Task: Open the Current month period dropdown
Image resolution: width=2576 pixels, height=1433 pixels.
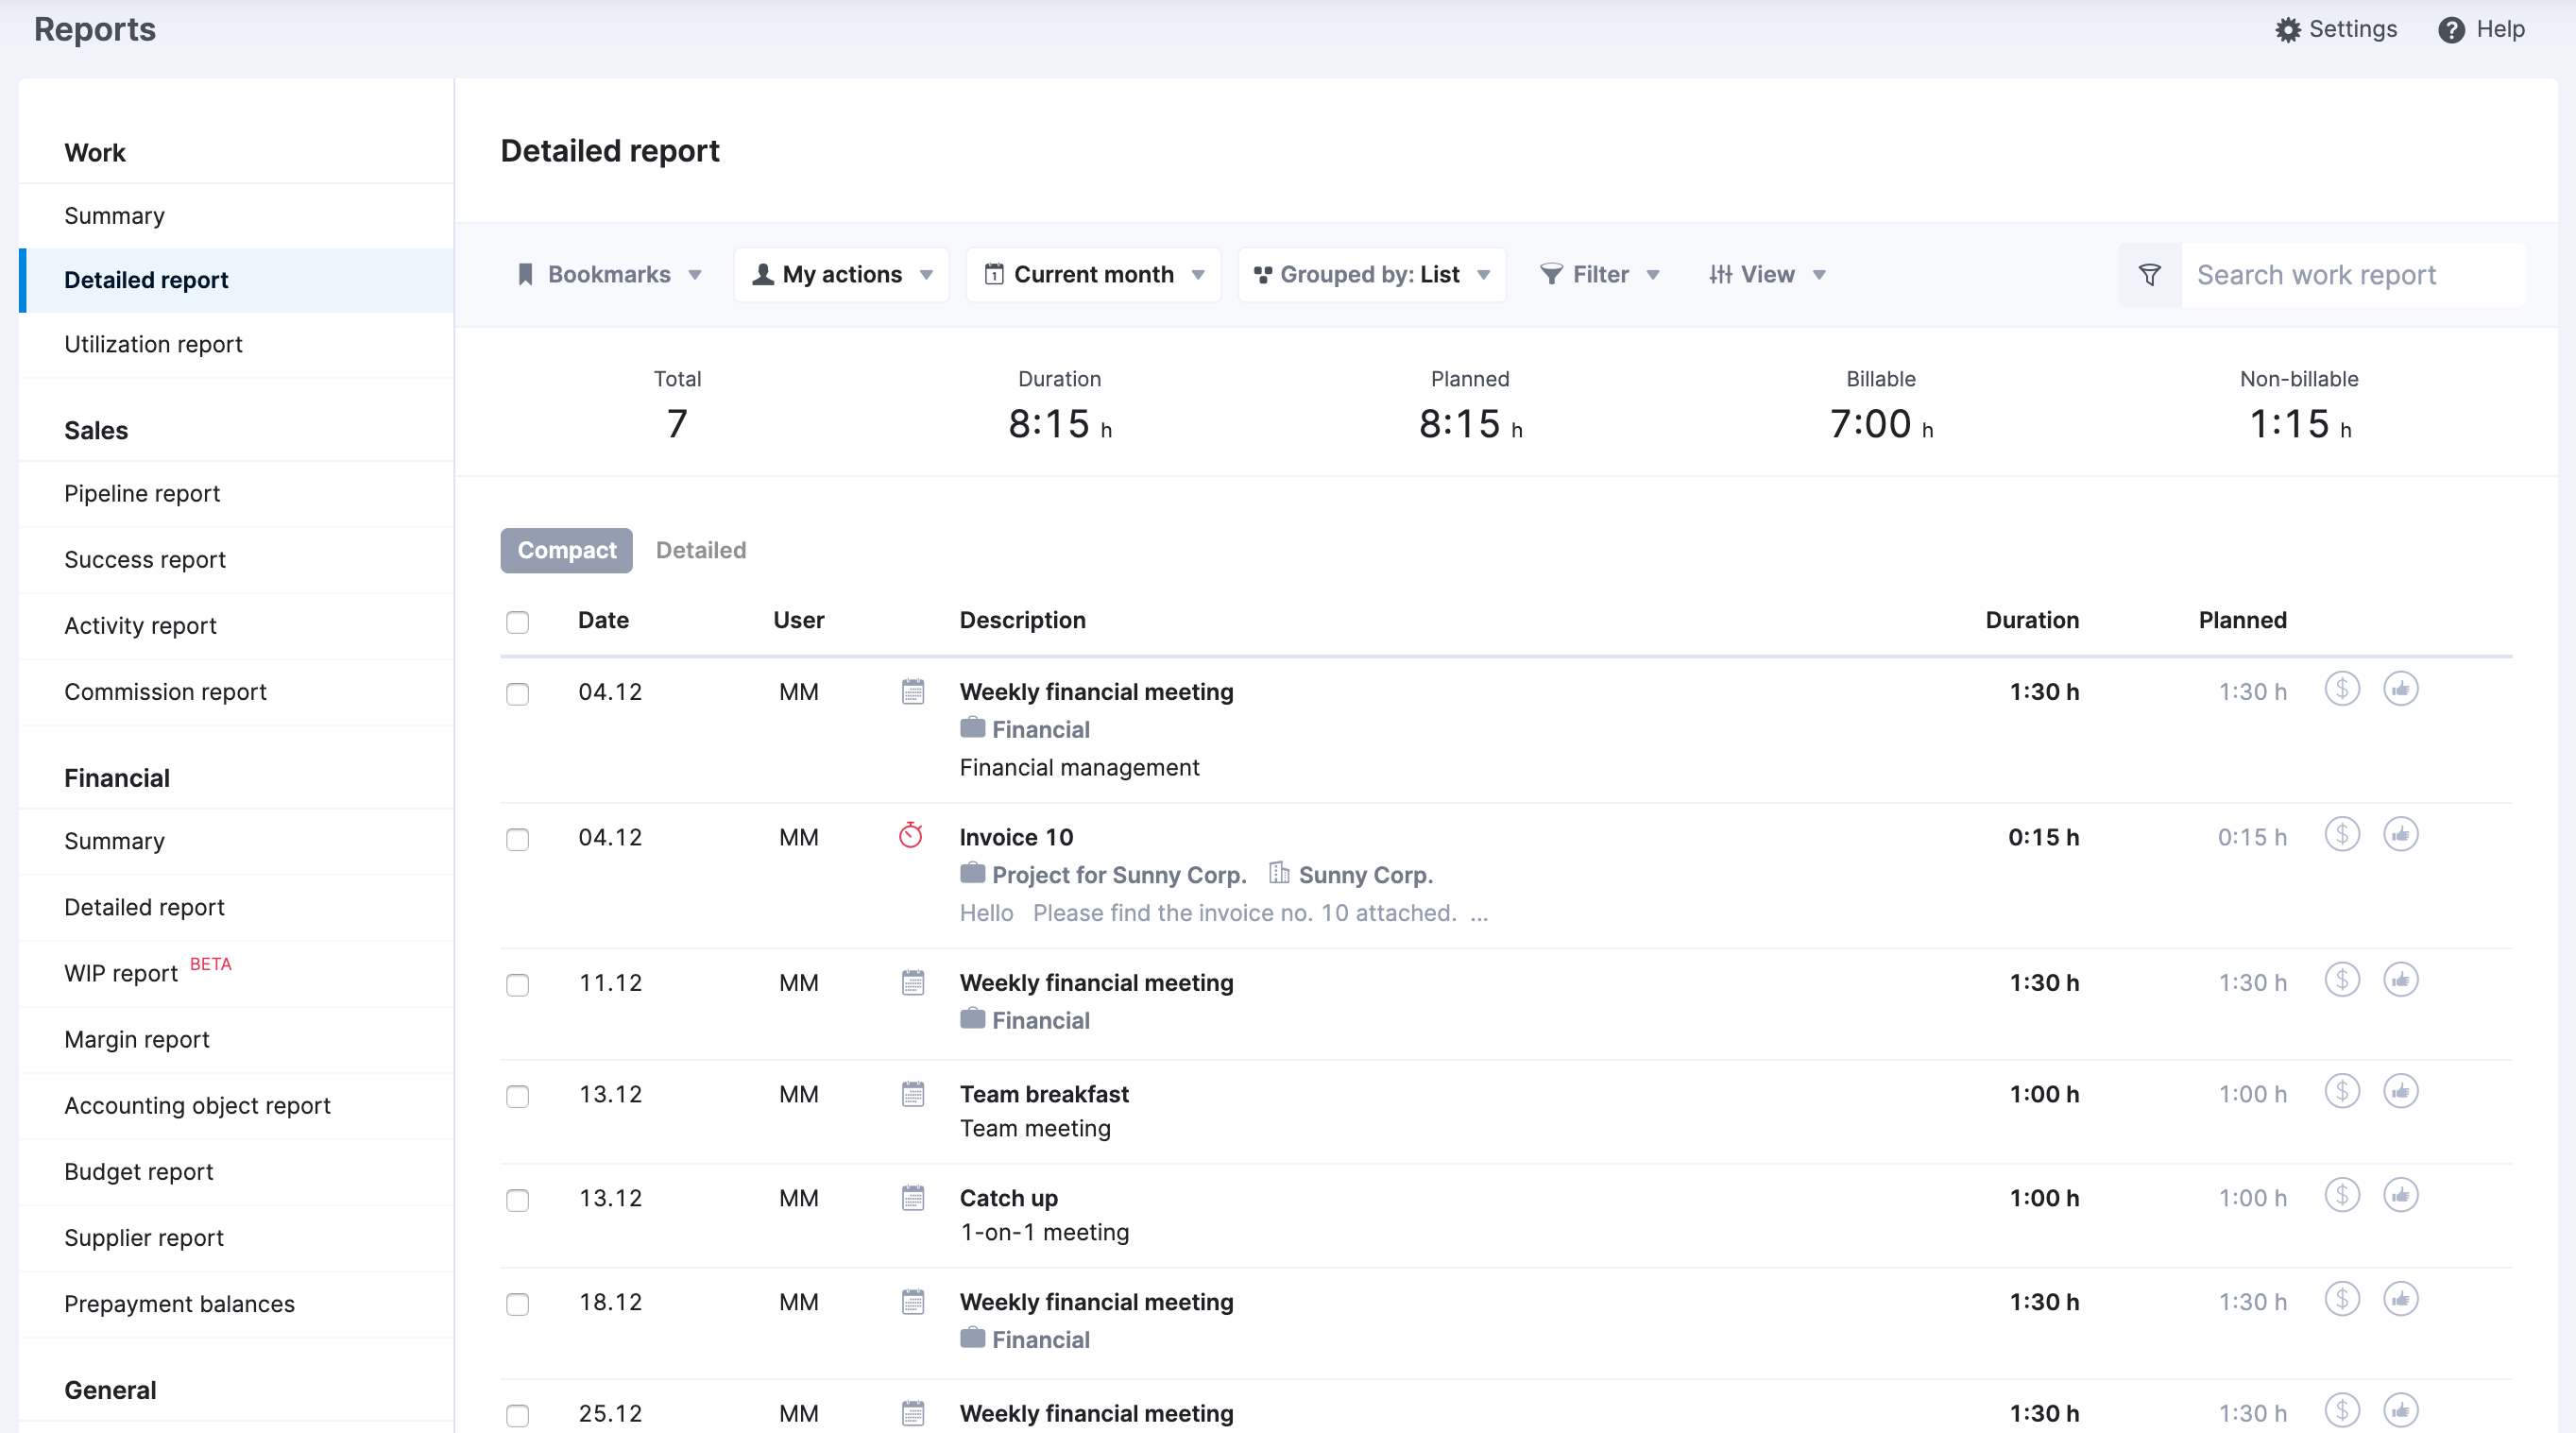Action: coord(1093,275)
